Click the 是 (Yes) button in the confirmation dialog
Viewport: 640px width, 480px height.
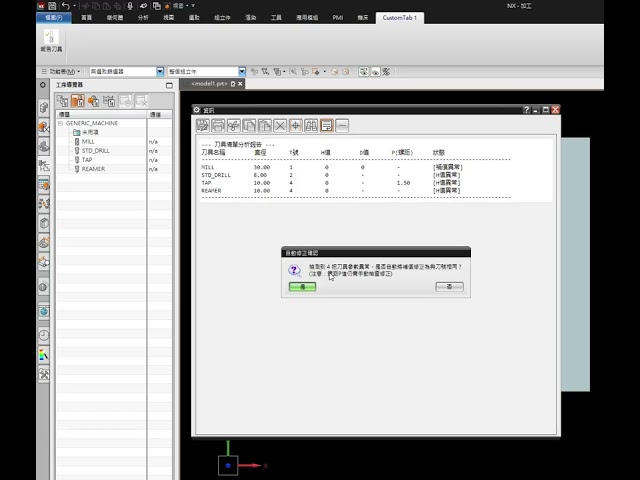coord(302,287)
